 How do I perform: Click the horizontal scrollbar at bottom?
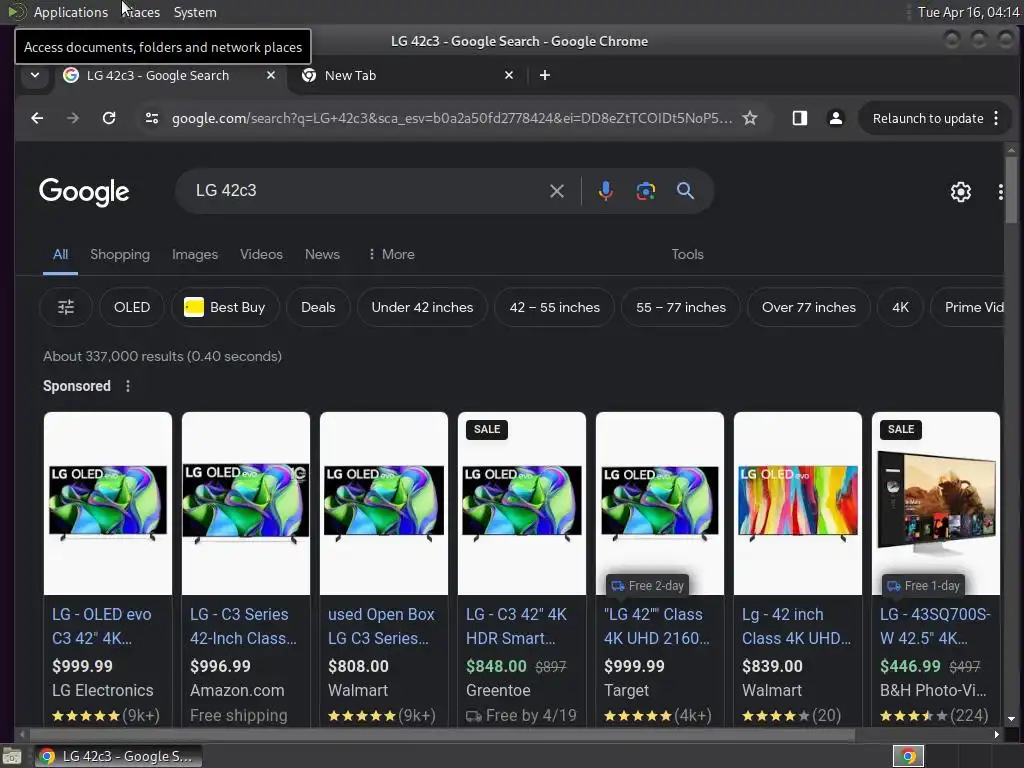pos(437,734)
